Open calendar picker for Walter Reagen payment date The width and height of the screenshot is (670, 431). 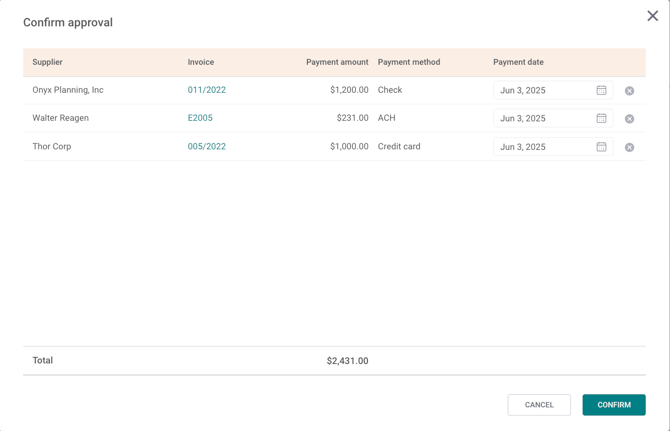click(601, 118)
